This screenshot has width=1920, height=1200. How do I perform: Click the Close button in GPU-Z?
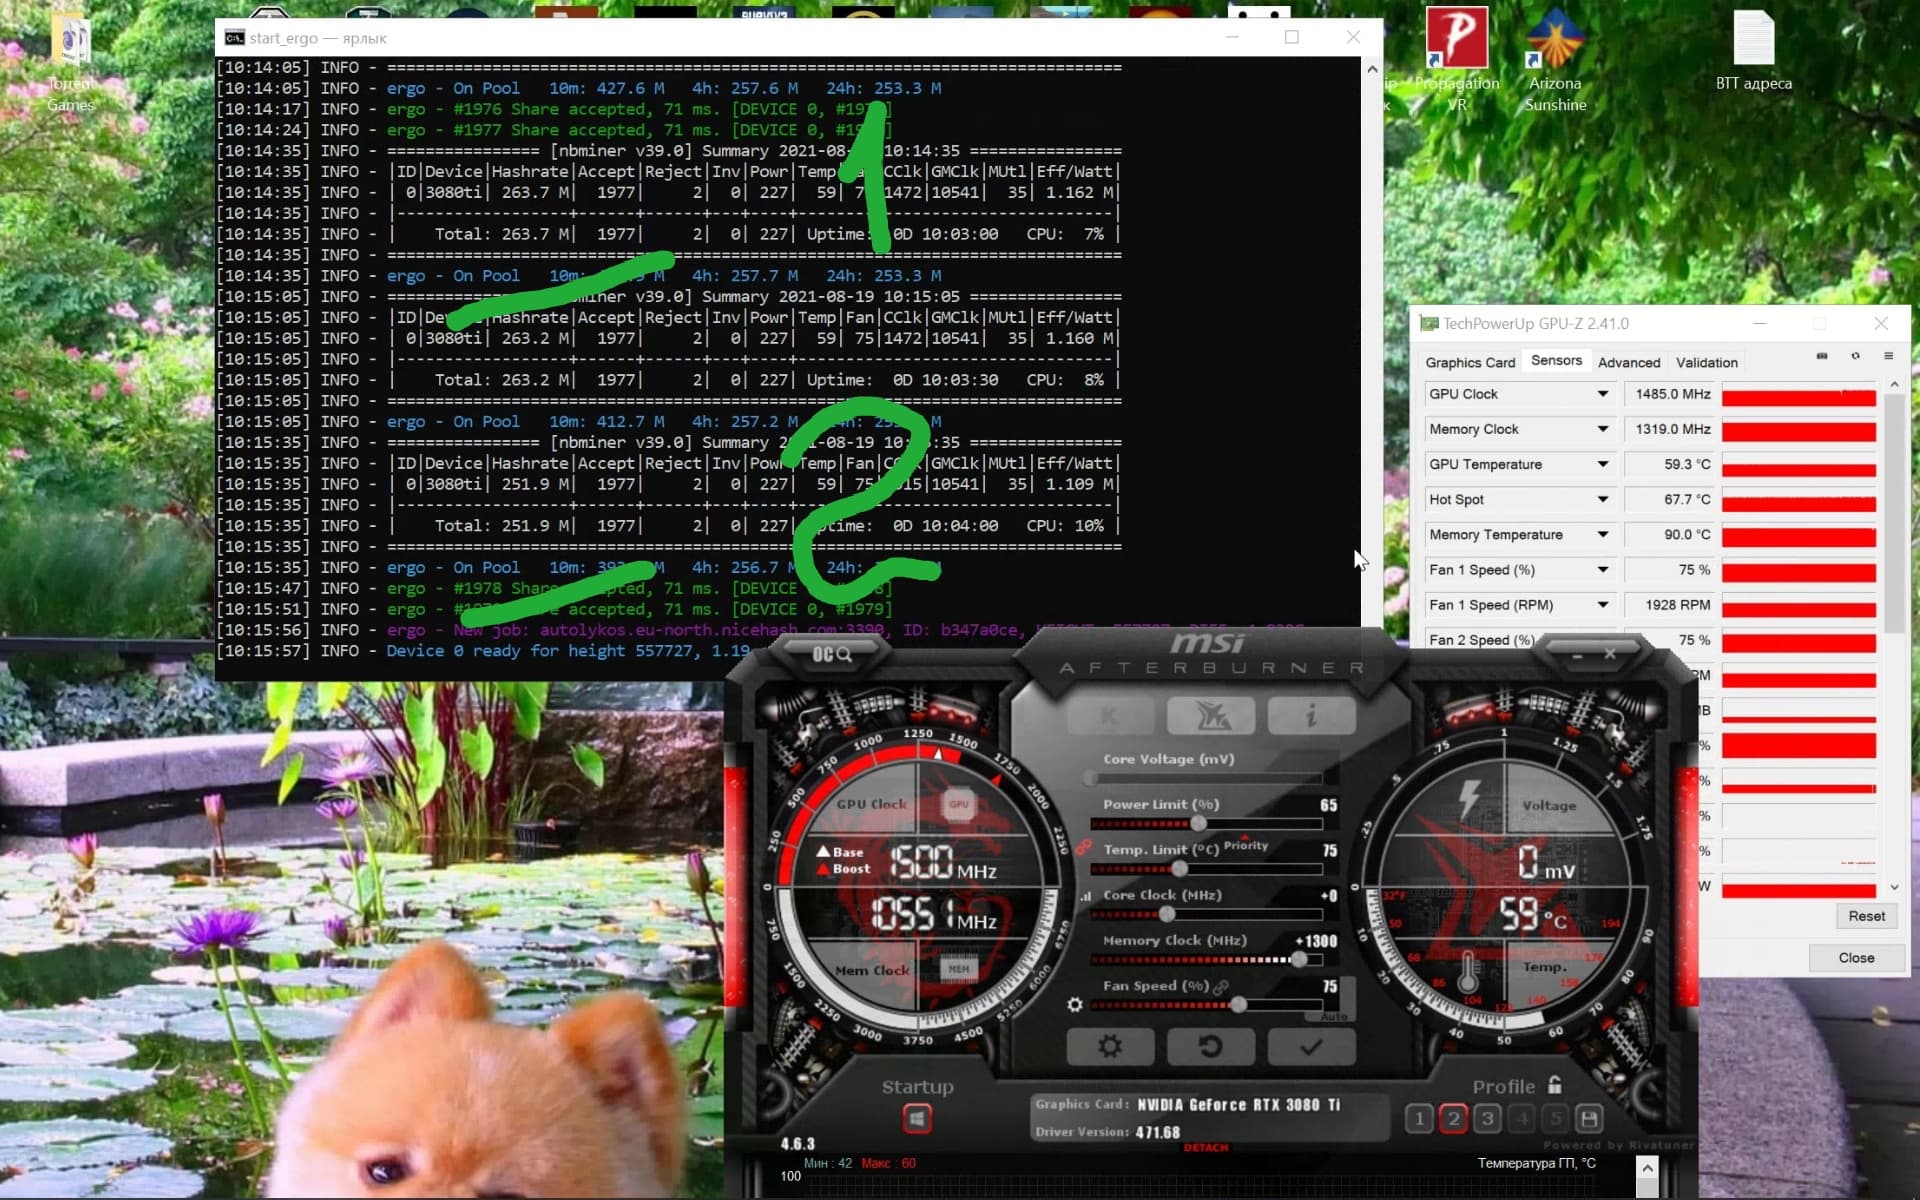pyautogui.click(x=1856, y=958)
